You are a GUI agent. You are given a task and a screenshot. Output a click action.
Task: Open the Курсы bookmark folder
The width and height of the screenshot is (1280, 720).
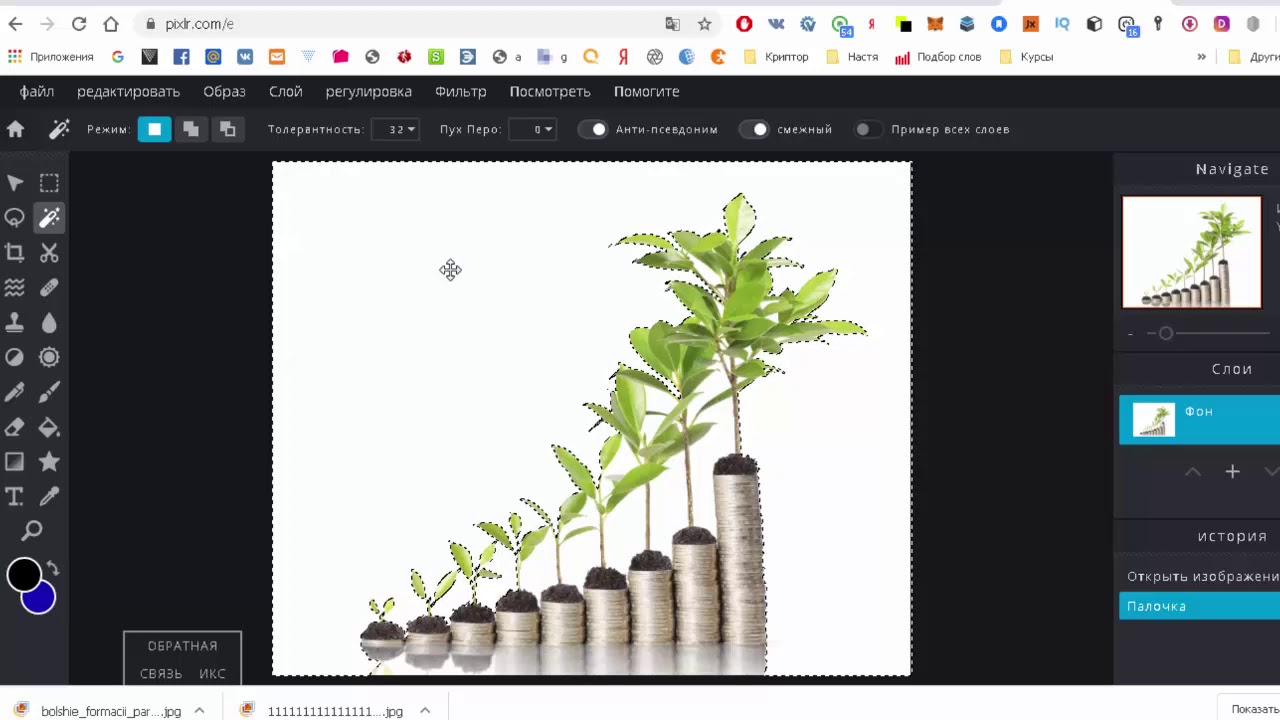[1026, 57]
